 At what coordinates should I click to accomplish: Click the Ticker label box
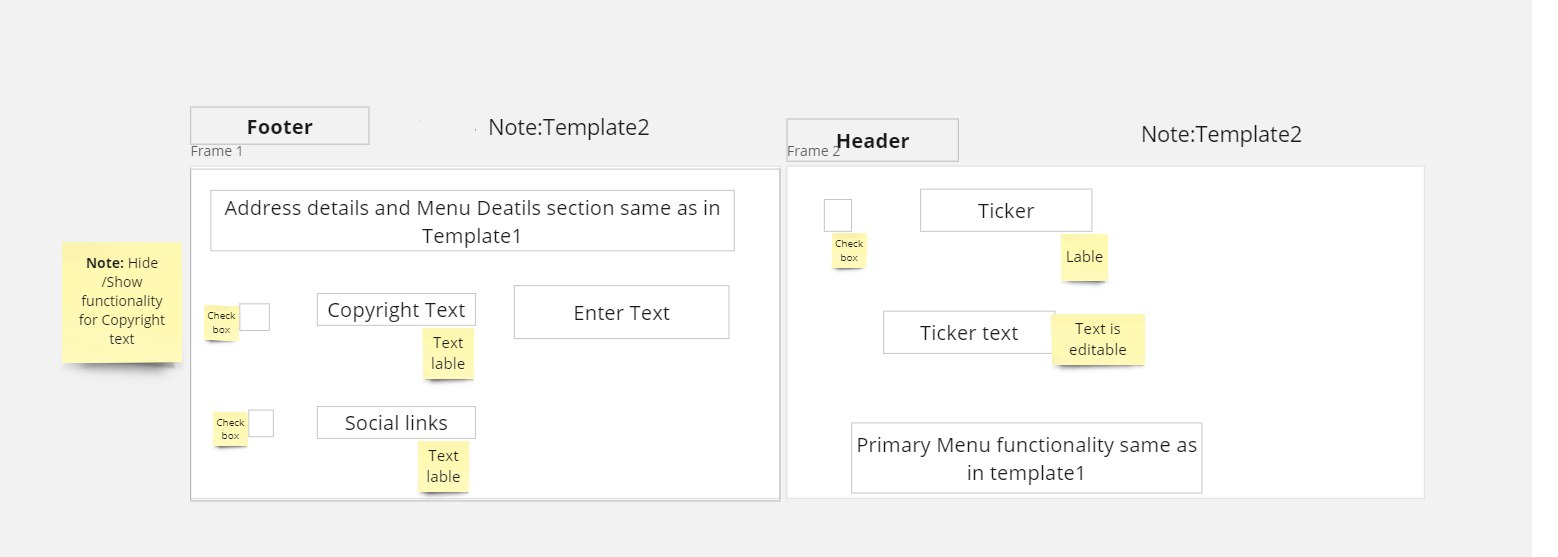point(1006,210)
